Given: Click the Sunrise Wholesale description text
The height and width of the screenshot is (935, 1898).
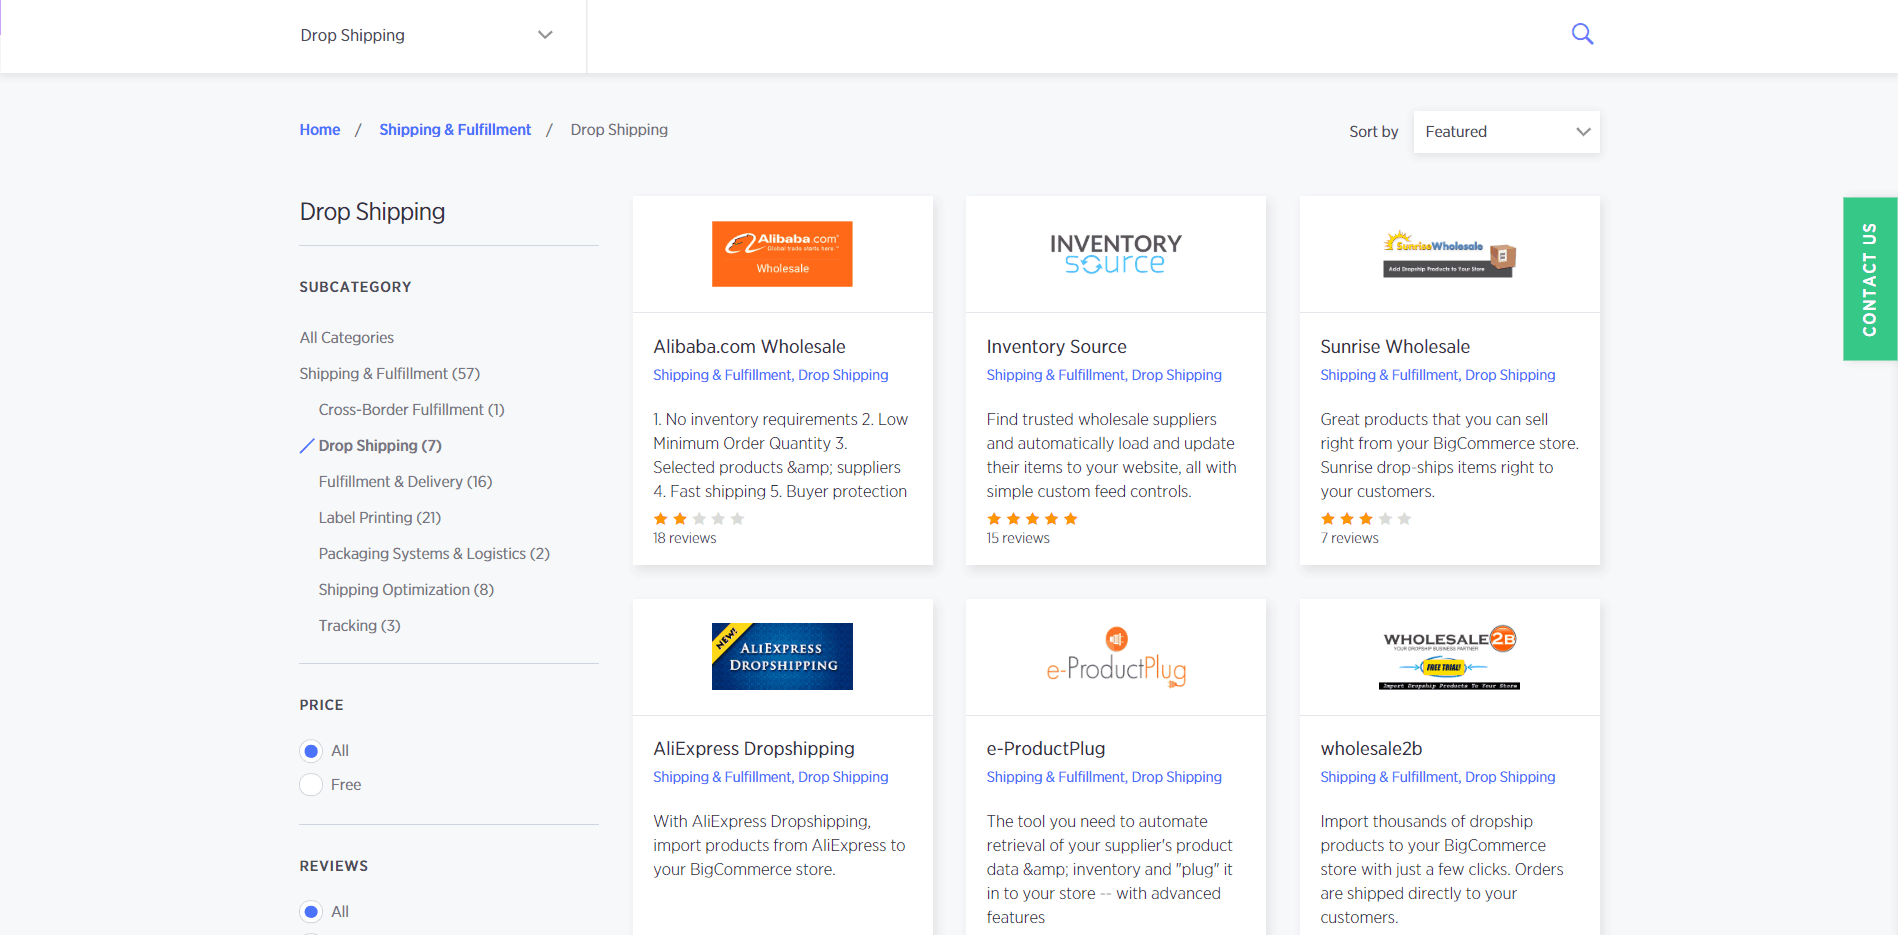Looking at the screenshot, I should point(1450,456).
